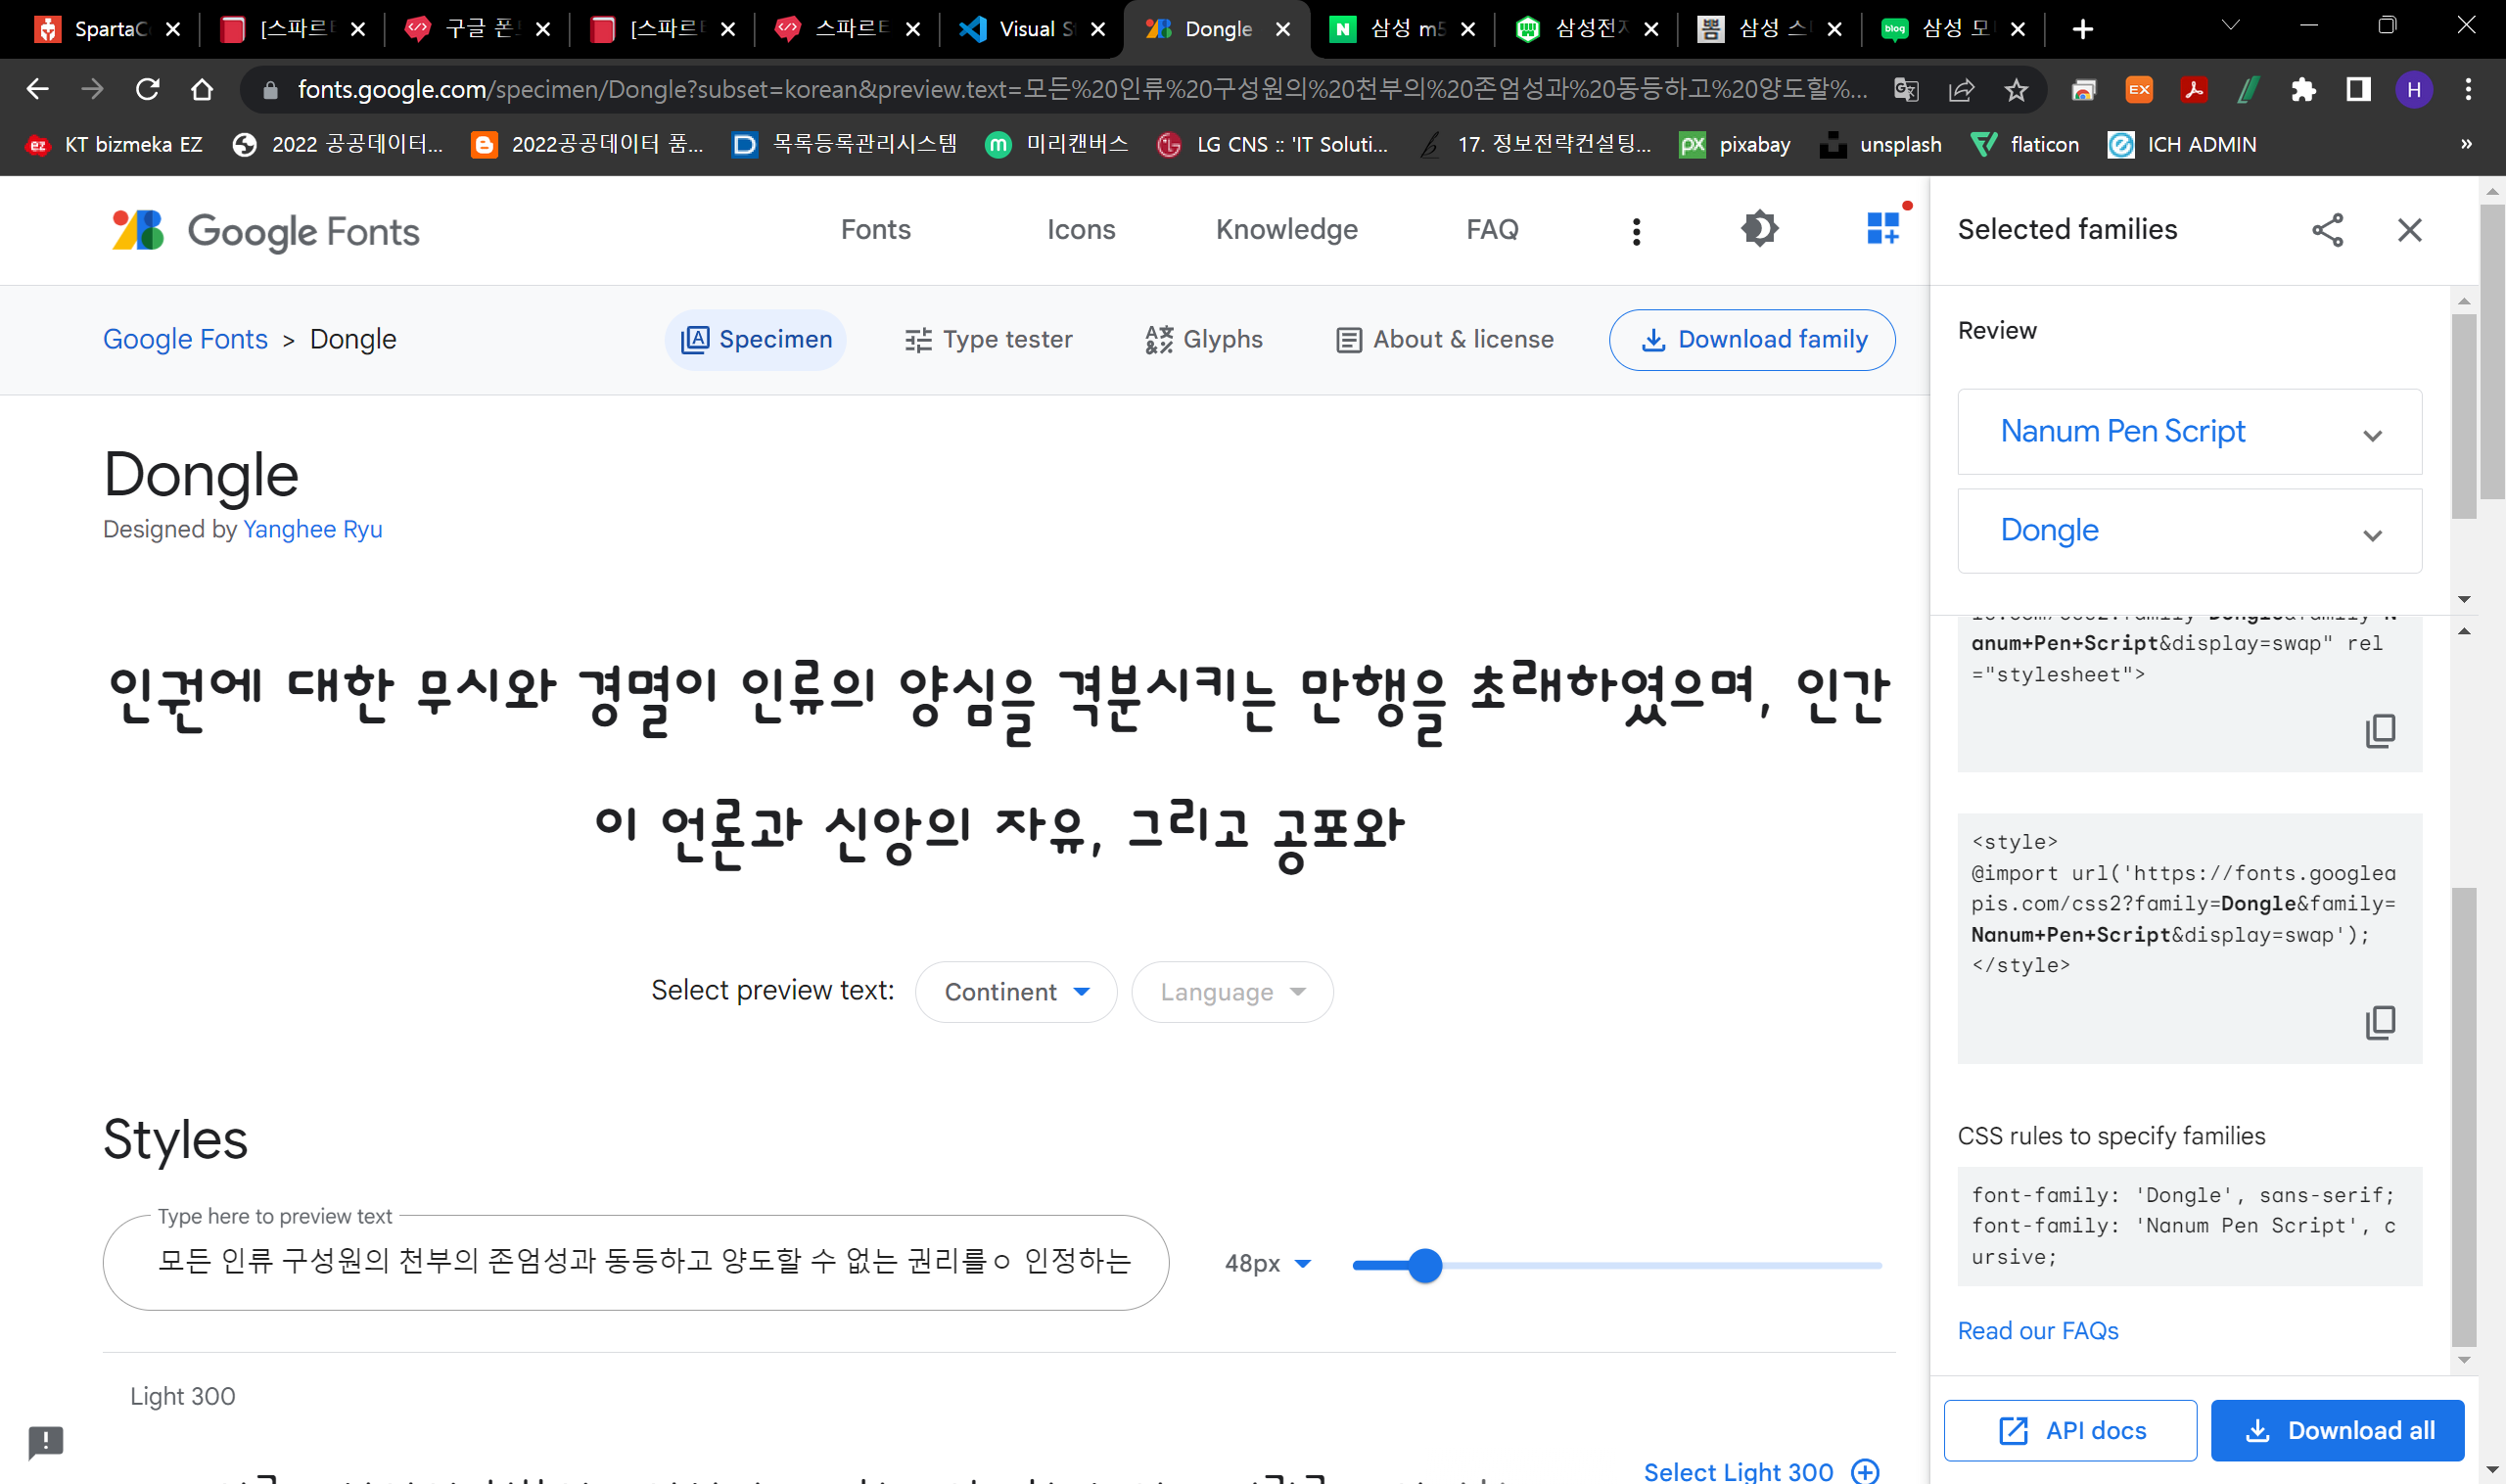2506x1484 pixels.
Task: Close the Dongle browser tab
Action: pyautogui.click(x=1282, y=29)
